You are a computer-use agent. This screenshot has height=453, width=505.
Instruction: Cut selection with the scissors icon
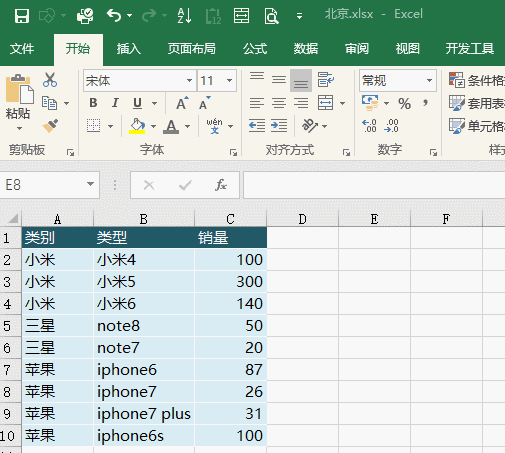click(50, 80)
